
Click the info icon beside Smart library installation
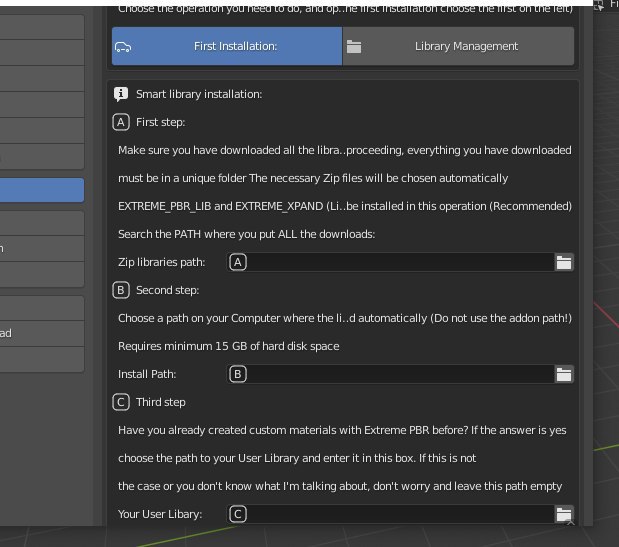(x=121, y=94)
